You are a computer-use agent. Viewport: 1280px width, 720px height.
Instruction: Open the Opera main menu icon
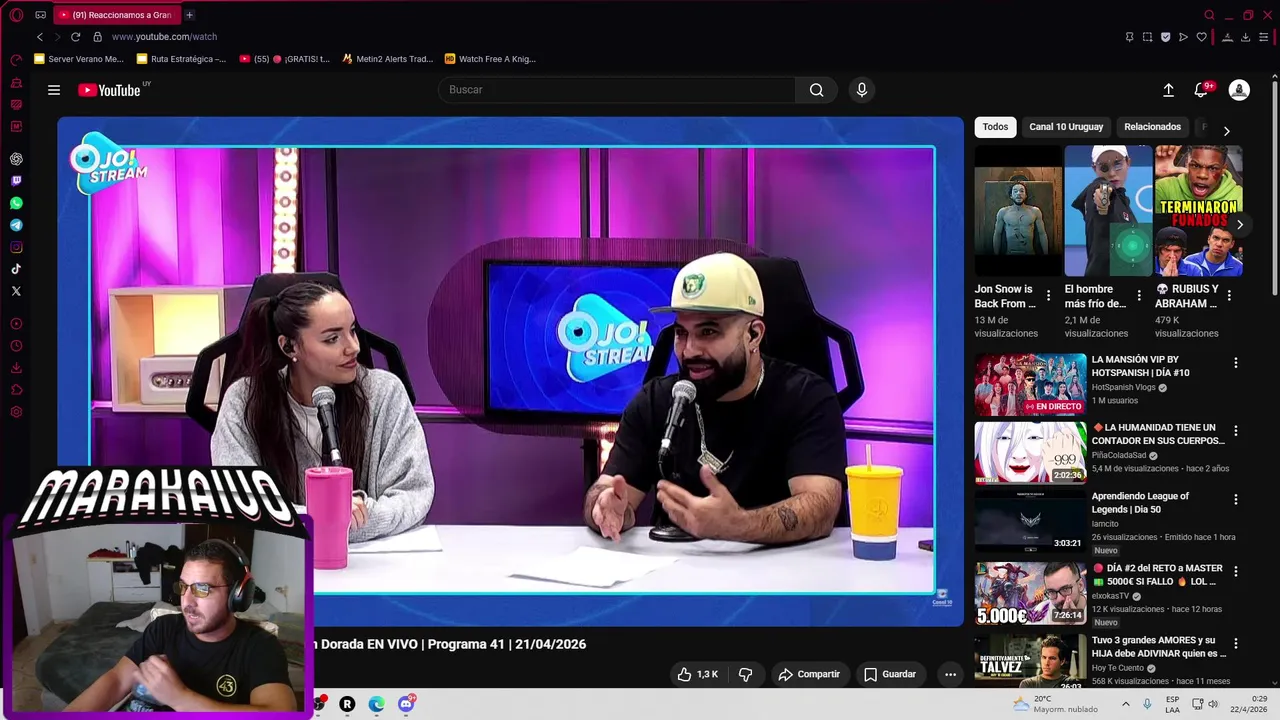pyautogui.click(x=16, y=15)
